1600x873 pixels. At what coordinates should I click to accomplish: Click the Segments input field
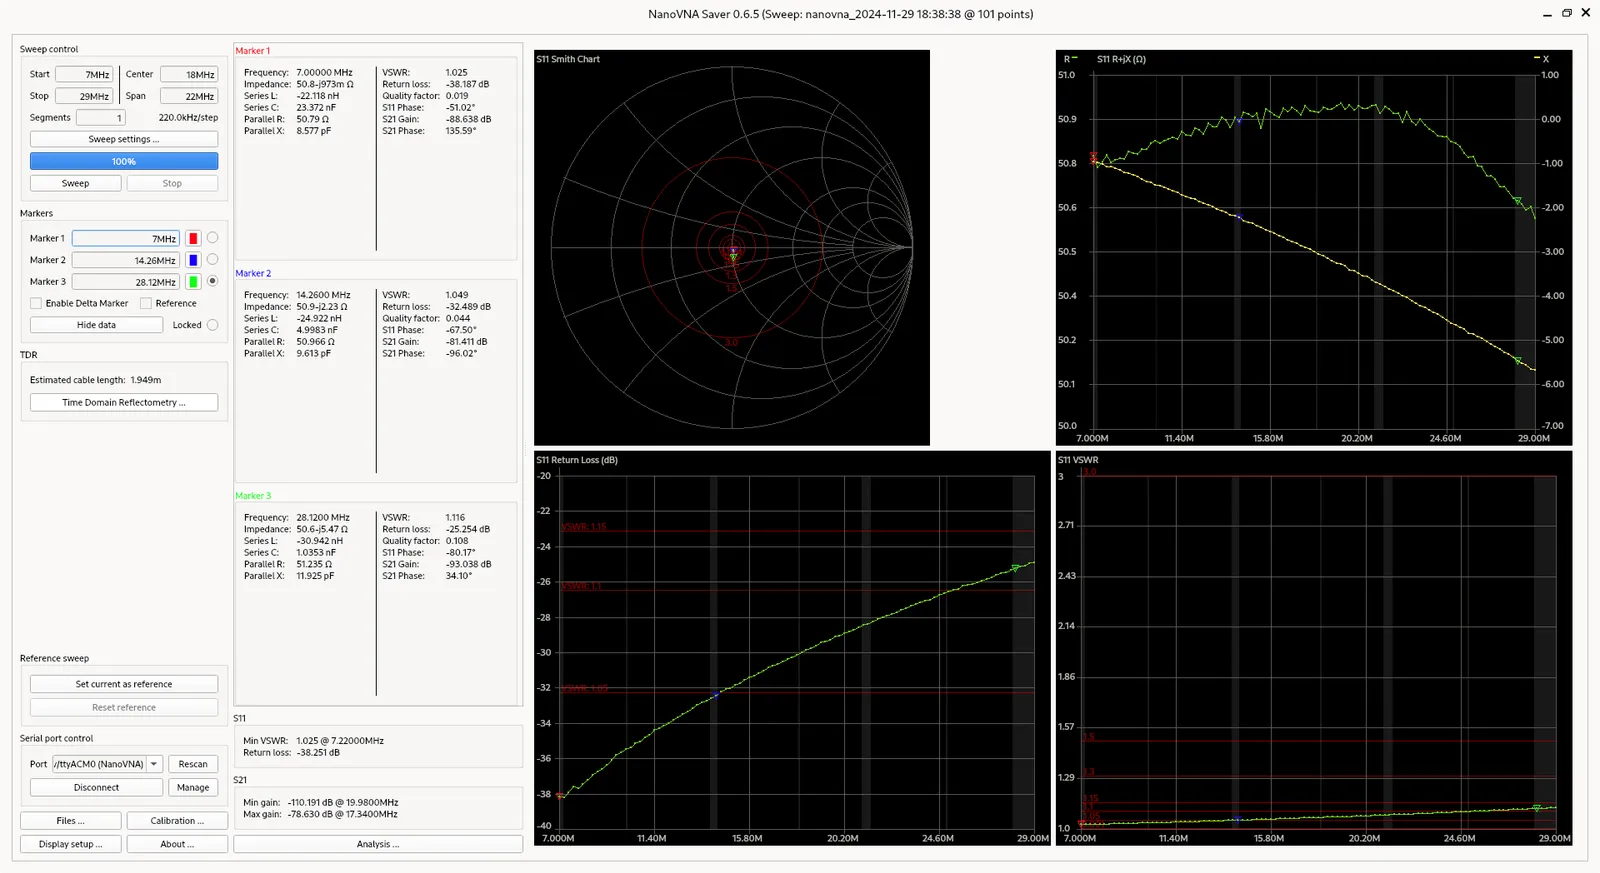(x=100, y=118)
